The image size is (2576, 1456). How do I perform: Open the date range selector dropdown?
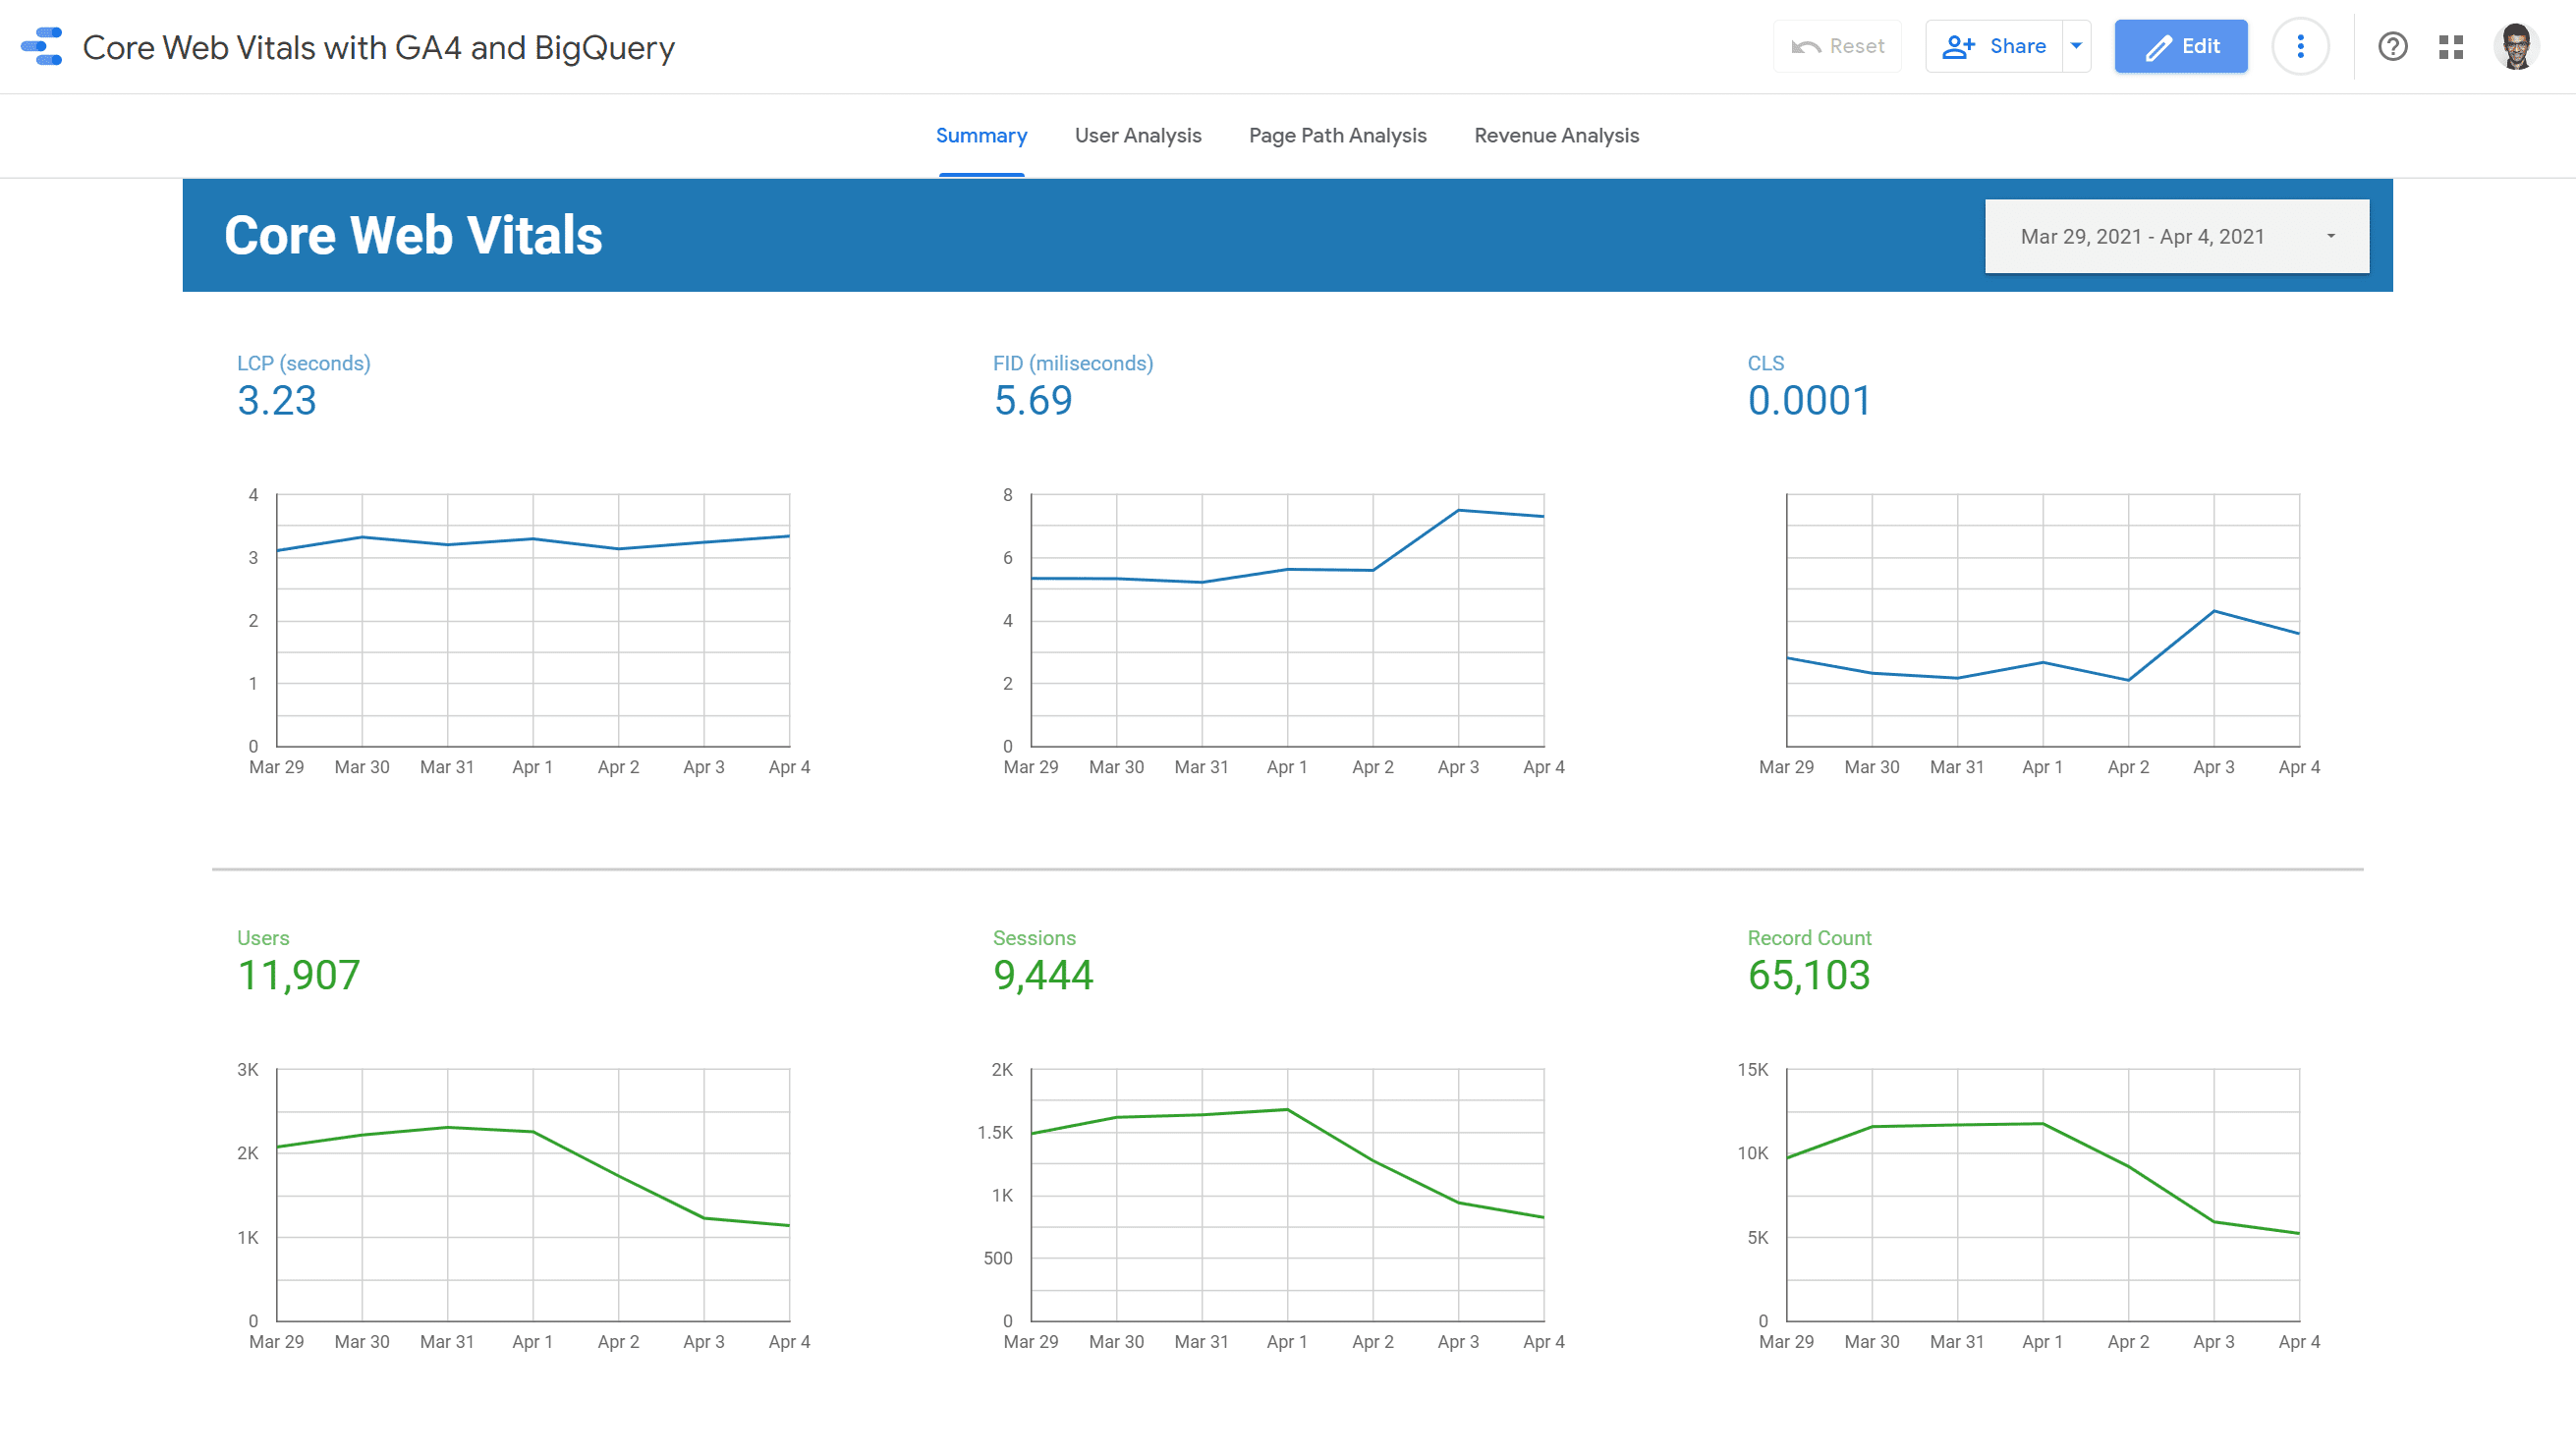point(2176,236)
